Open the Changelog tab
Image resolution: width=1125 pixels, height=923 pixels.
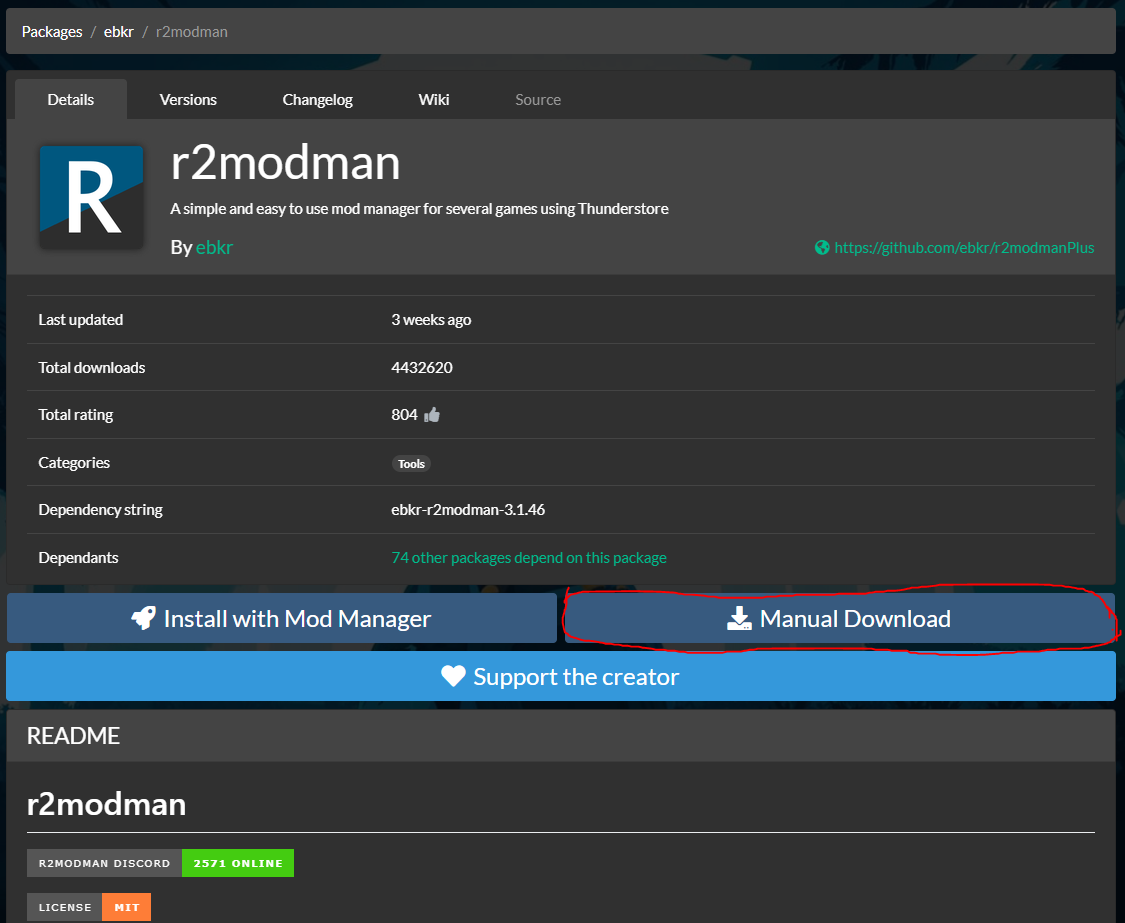coord(317,100)
